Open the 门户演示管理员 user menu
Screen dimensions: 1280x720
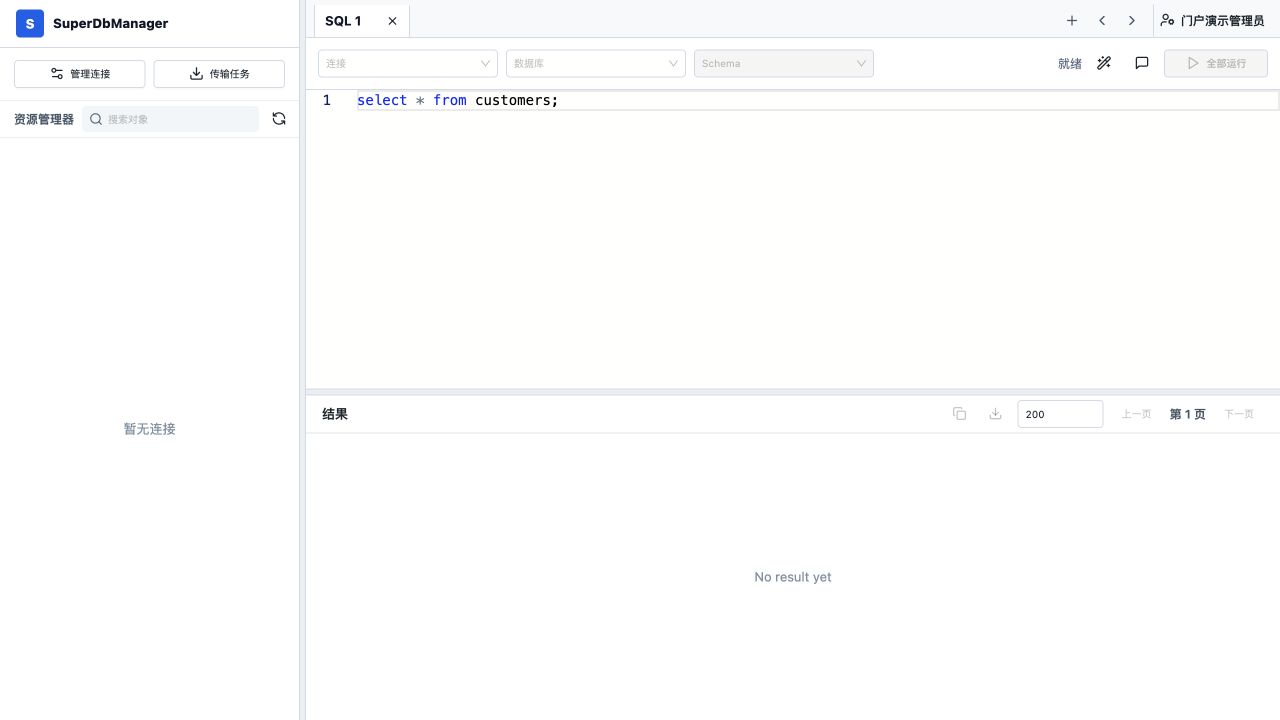click(1212, 20)
